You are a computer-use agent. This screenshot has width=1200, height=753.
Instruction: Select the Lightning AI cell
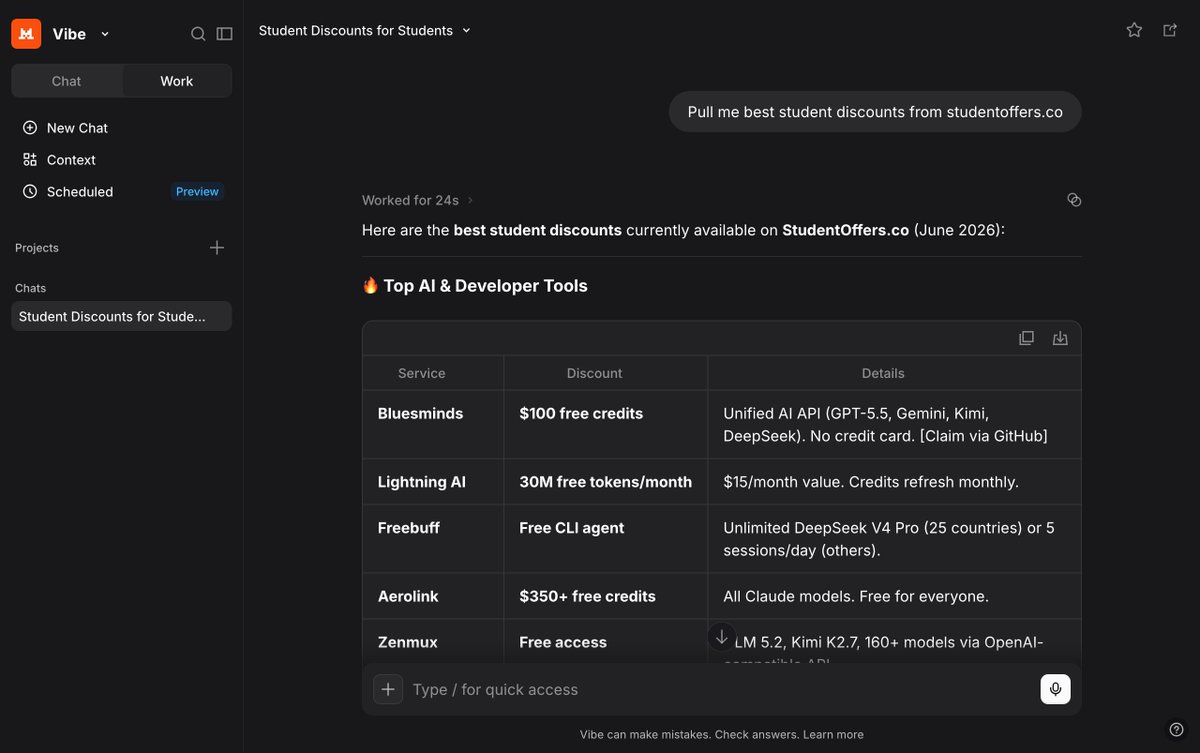[x=433, y=482]
